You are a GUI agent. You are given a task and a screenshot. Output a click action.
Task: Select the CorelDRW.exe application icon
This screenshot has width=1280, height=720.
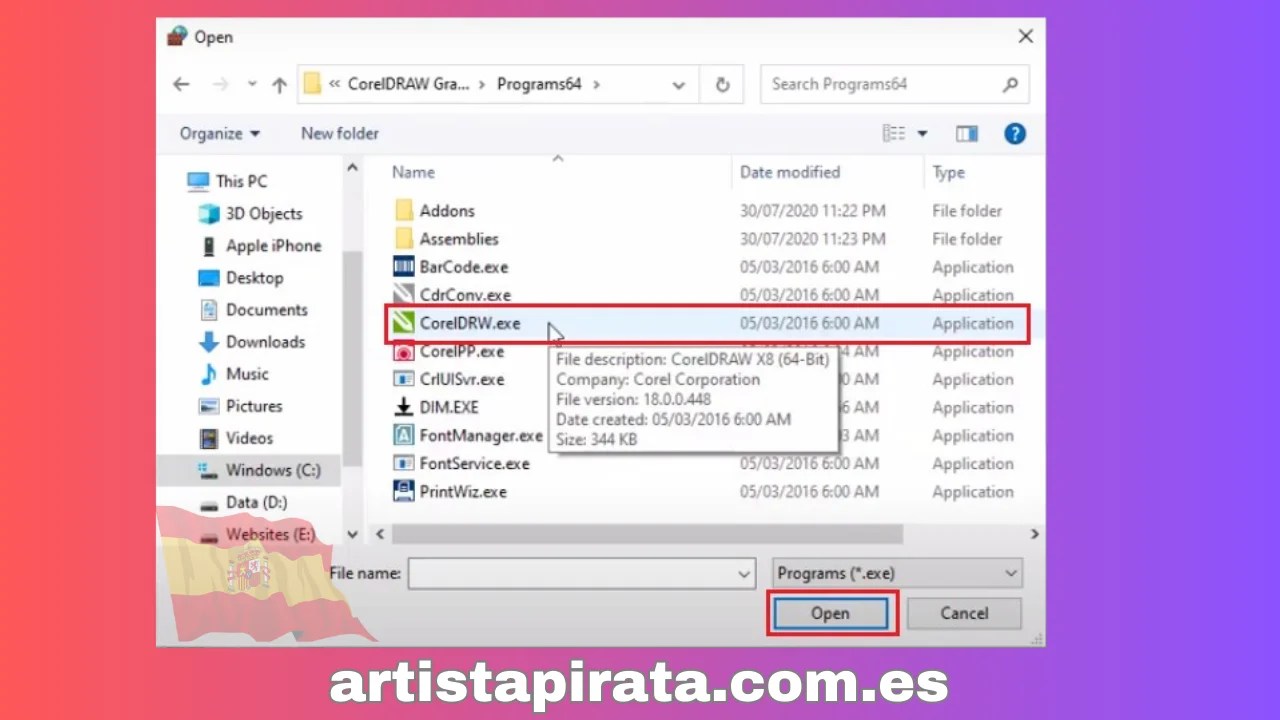click(x=403, y=323)
